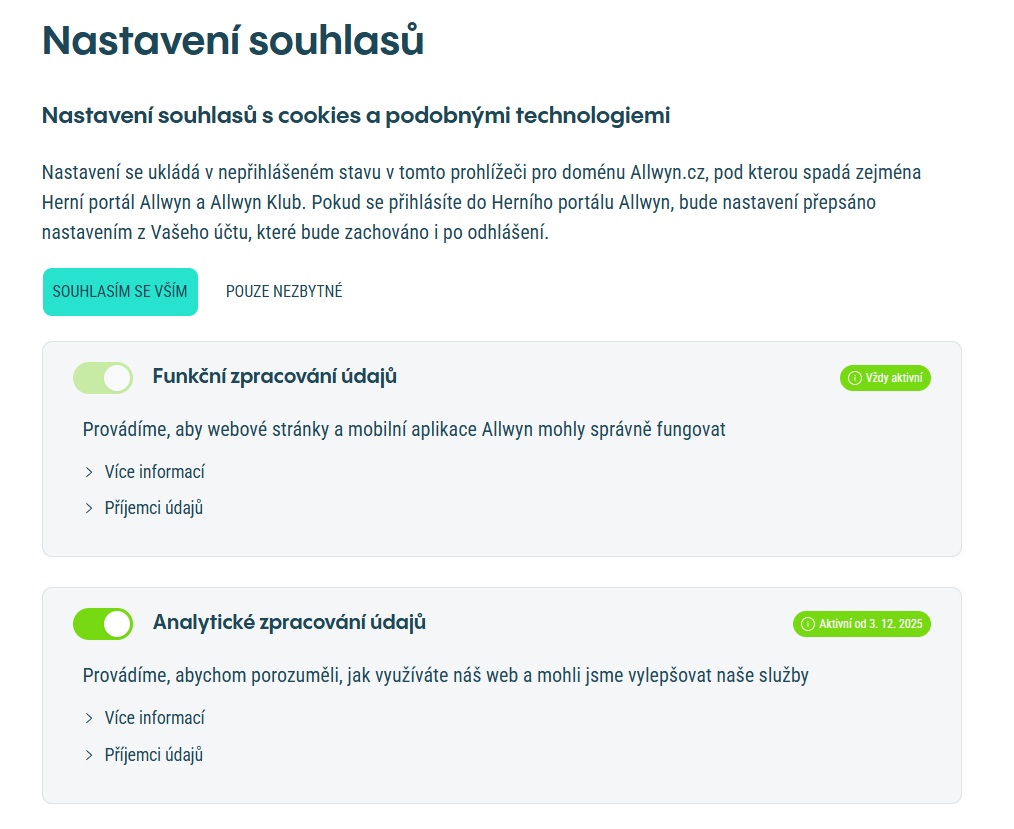Click the chevron arrow beside Příjemci údajů under Funkční
The image size is (1014, 829).
click(x=89, y=508)
